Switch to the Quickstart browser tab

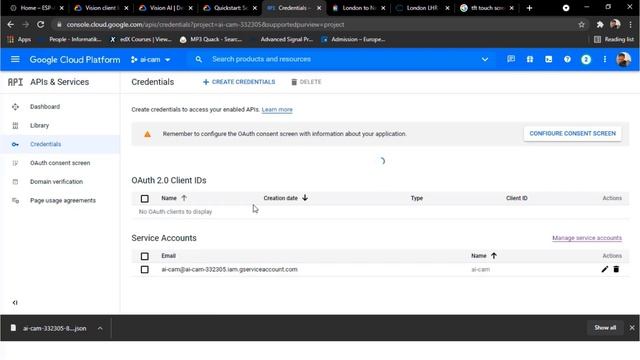229,8
